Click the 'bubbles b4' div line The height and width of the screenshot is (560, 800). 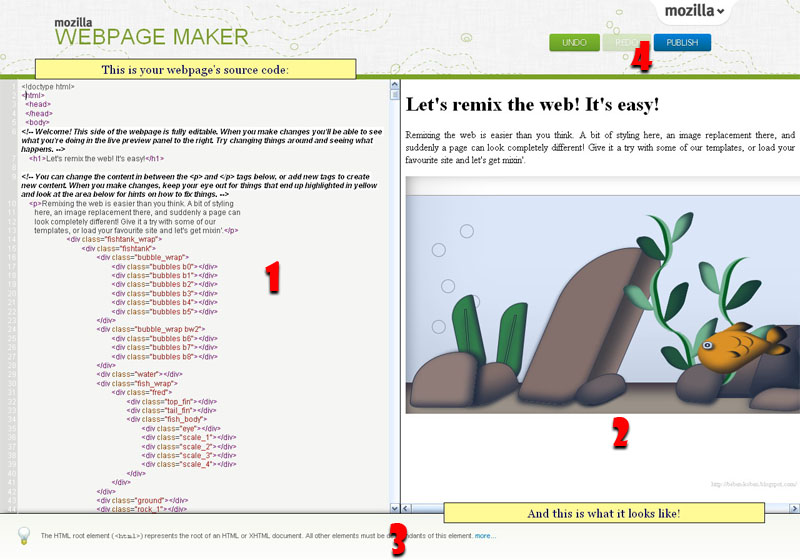[x=165, y=302]
